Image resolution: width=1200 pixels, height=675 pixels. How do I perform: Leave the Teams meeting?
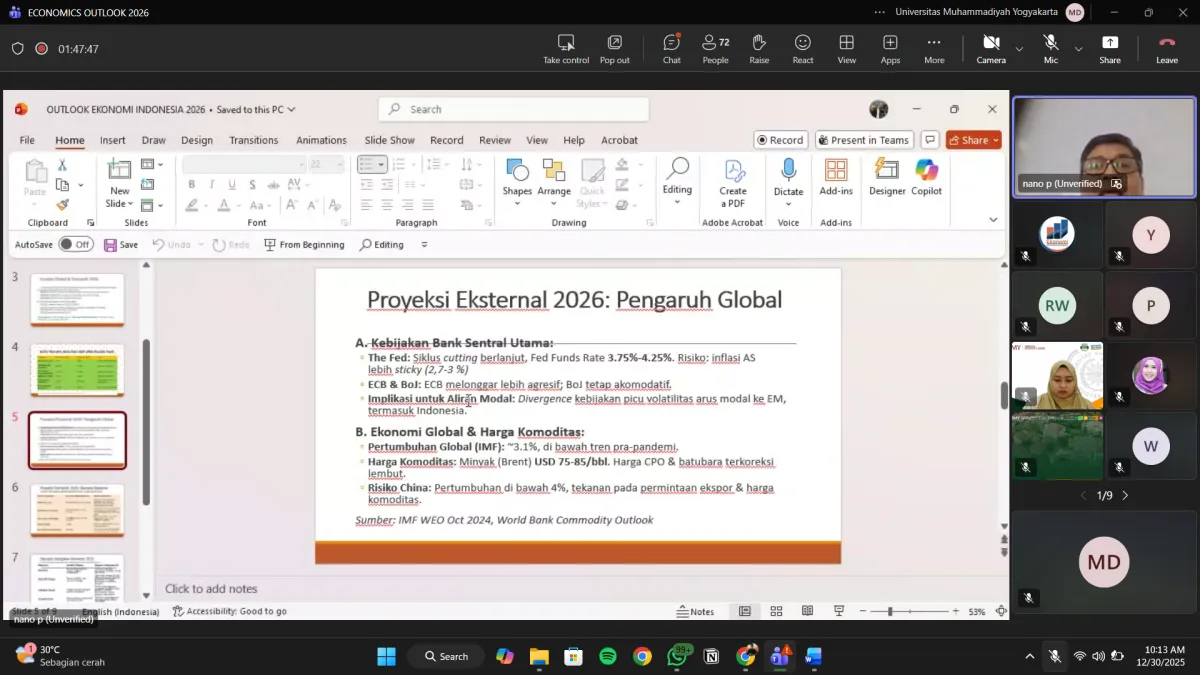point(1166,47)
